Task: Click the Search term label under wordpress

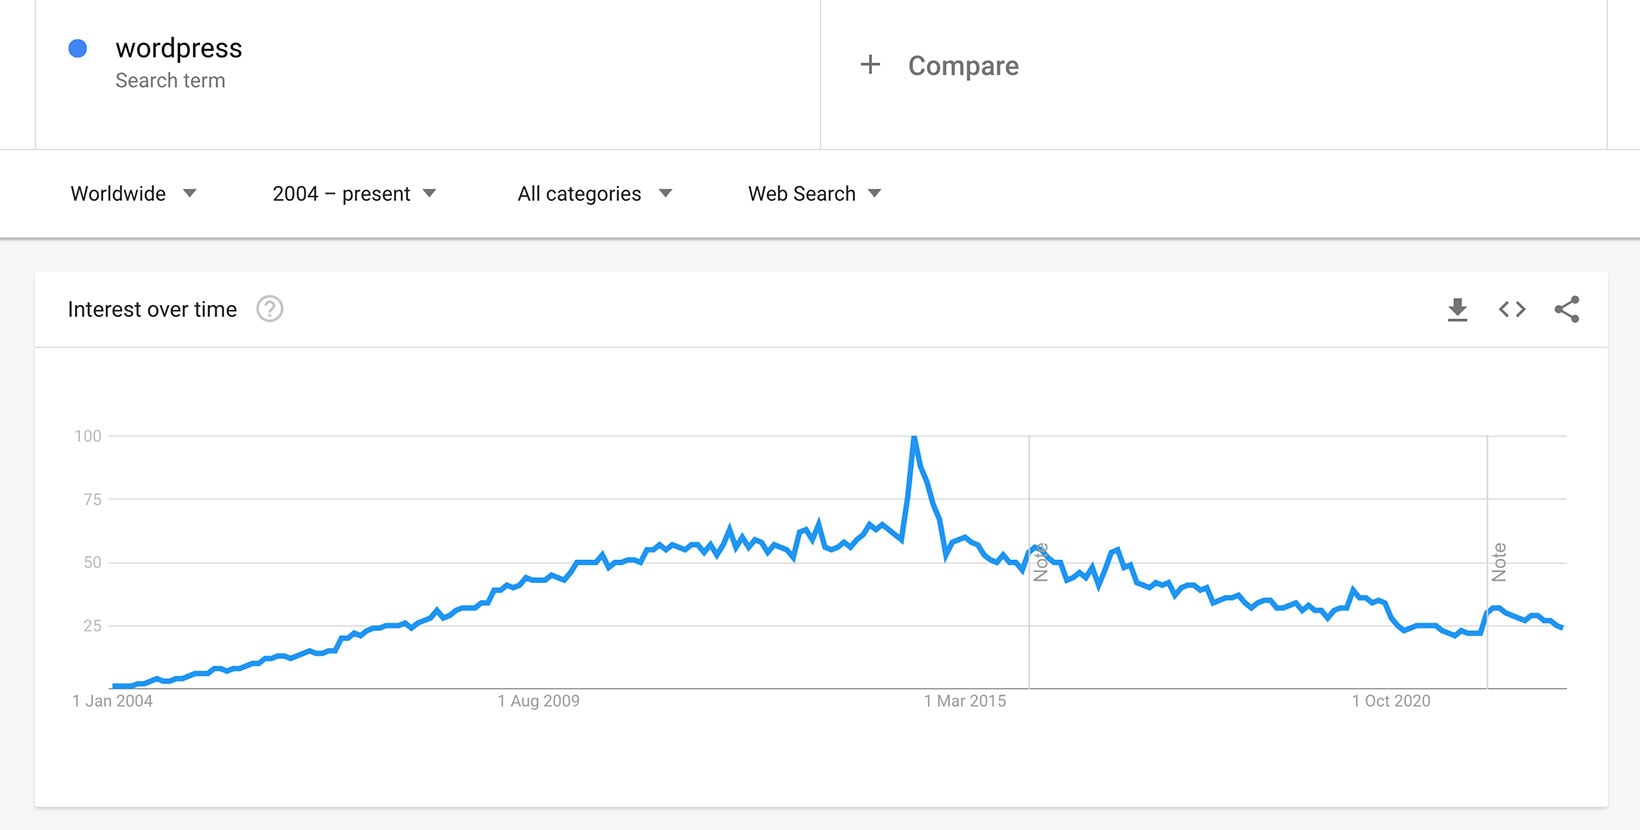Action: [x=170, y=80]
